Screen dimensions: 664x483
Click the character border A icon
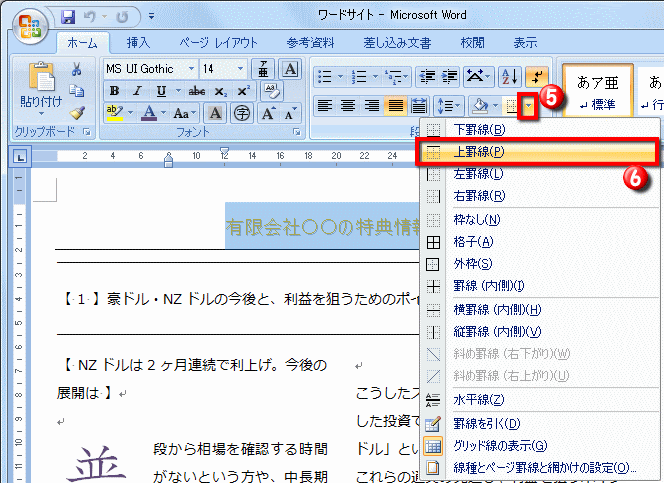pyautogui.click(x=290, y=69)
